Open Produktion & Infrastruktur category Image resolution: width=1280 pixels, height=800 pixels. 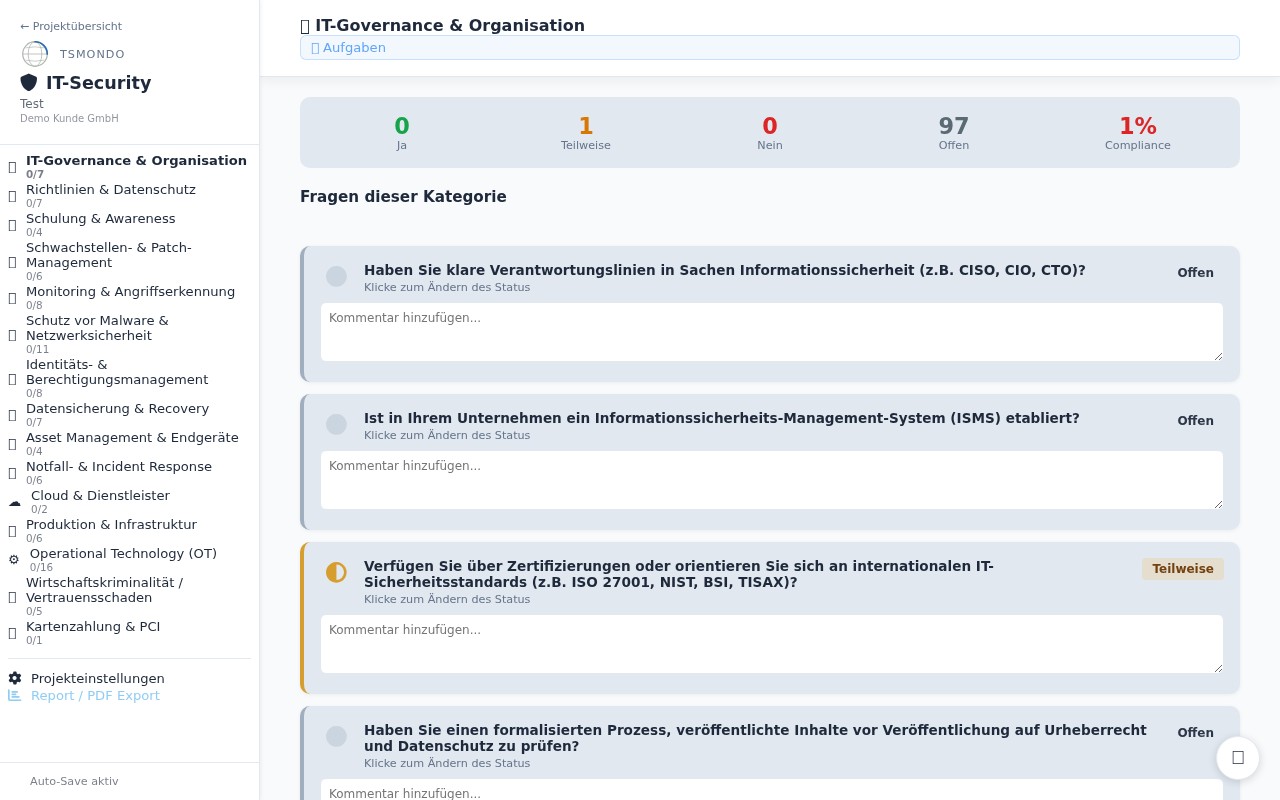tap(130, 531)
